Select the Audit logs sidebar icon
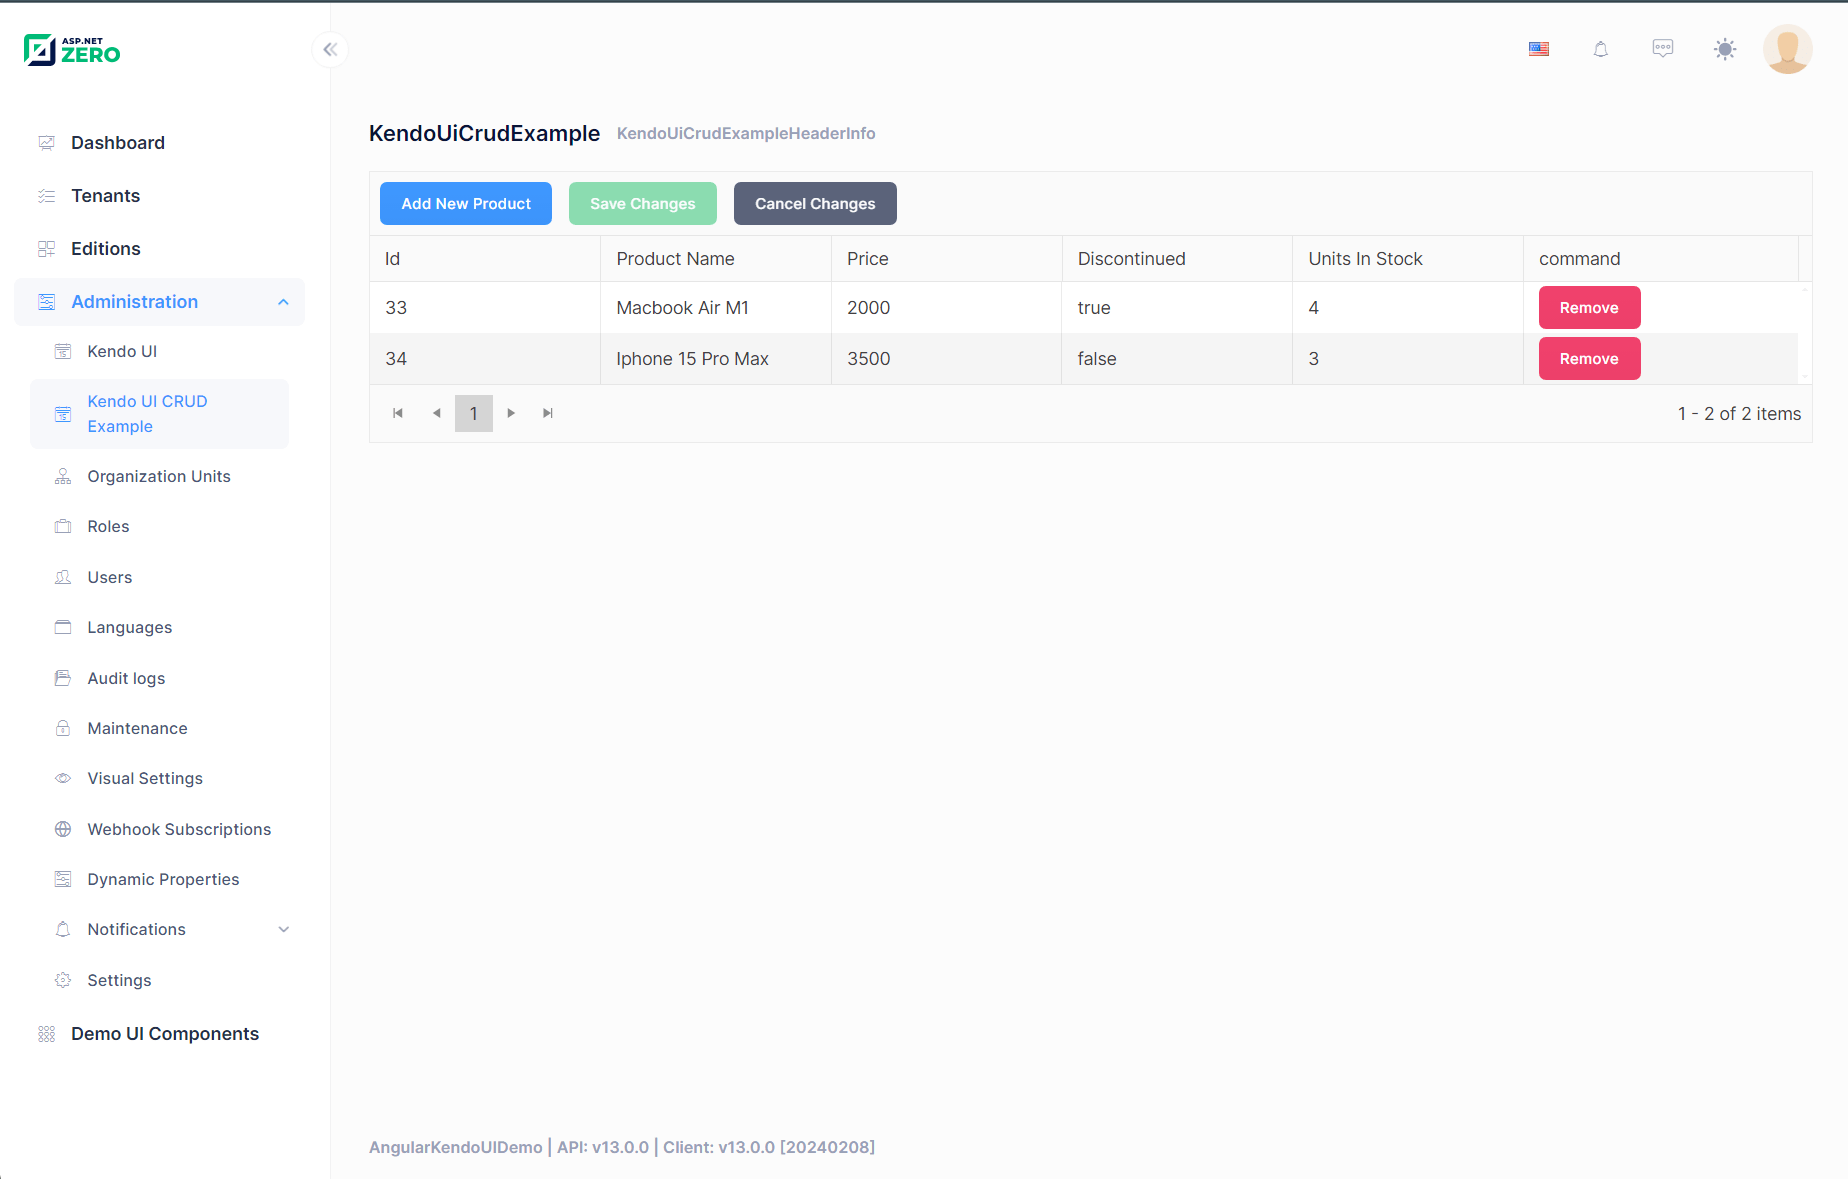Image resolution: width=1848 pixels, height=1179 pixels. click(63, 678)
